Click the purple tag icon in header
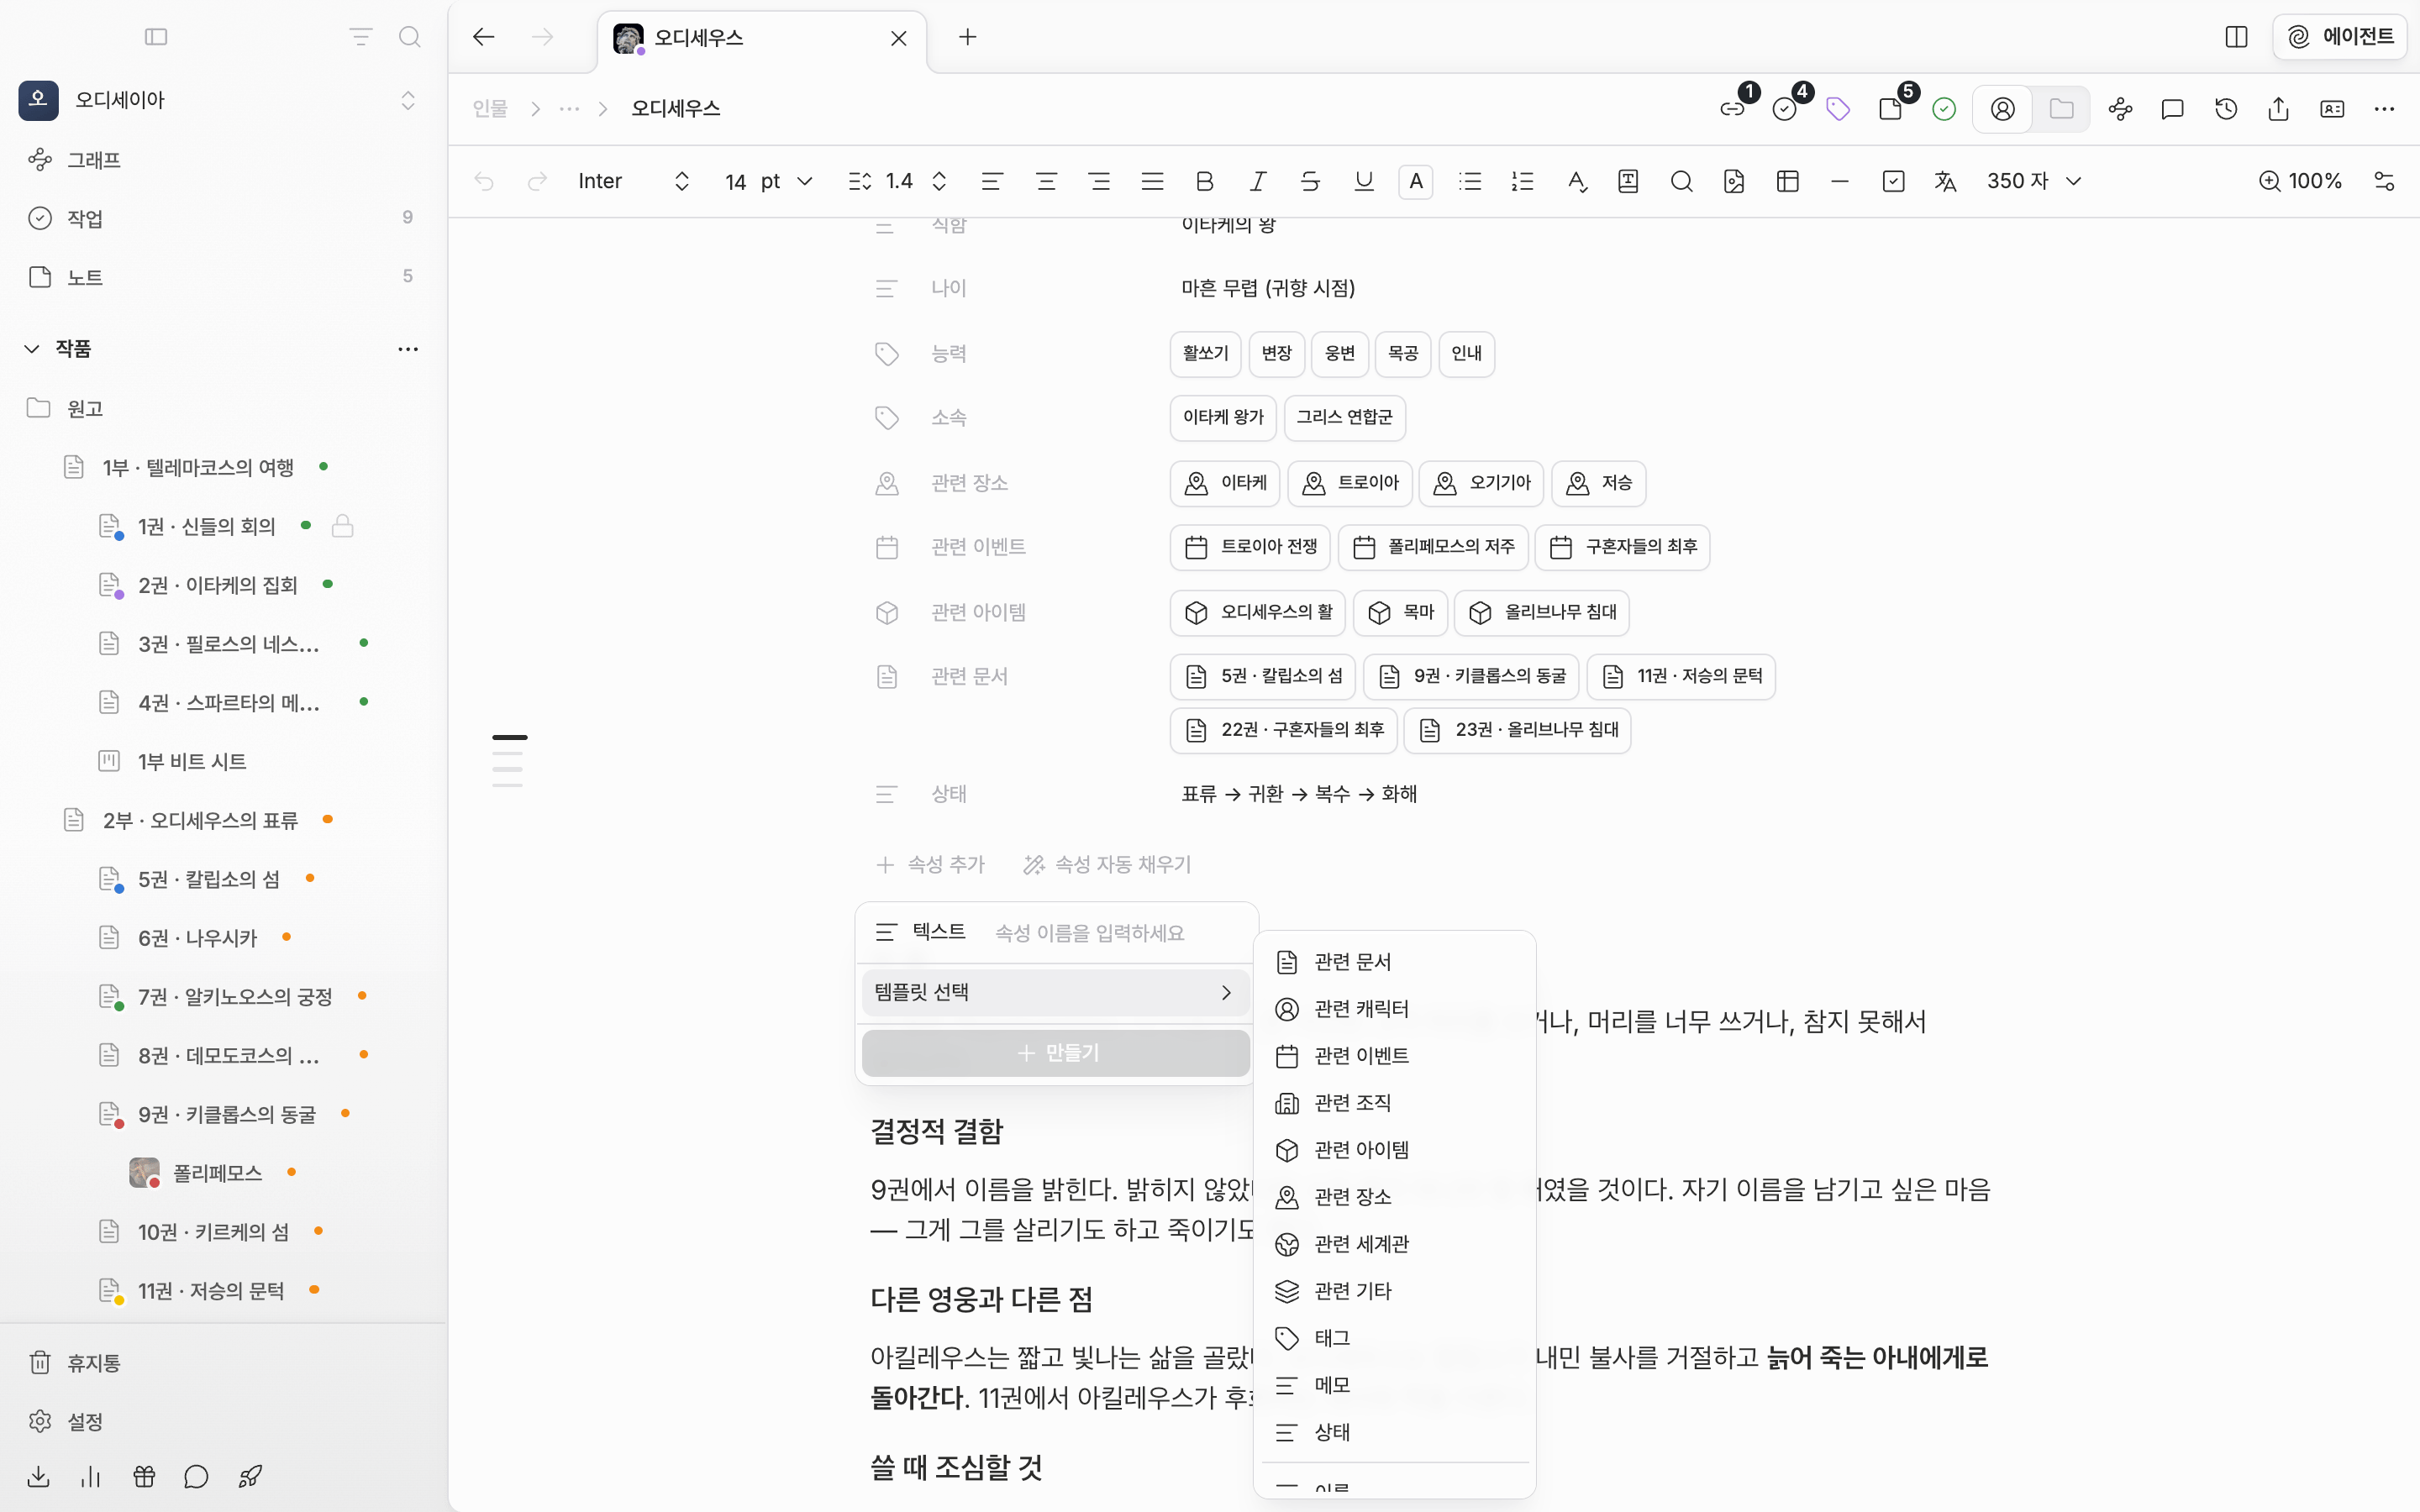Image resolution: width=2420 pixels, height=1512 pixels. 1837,109
